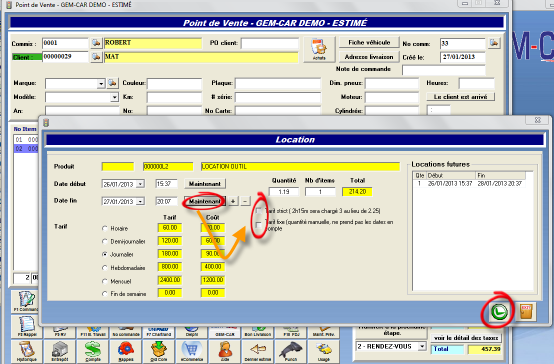Select the Journalier tarif option

click(x=105, y=254)
